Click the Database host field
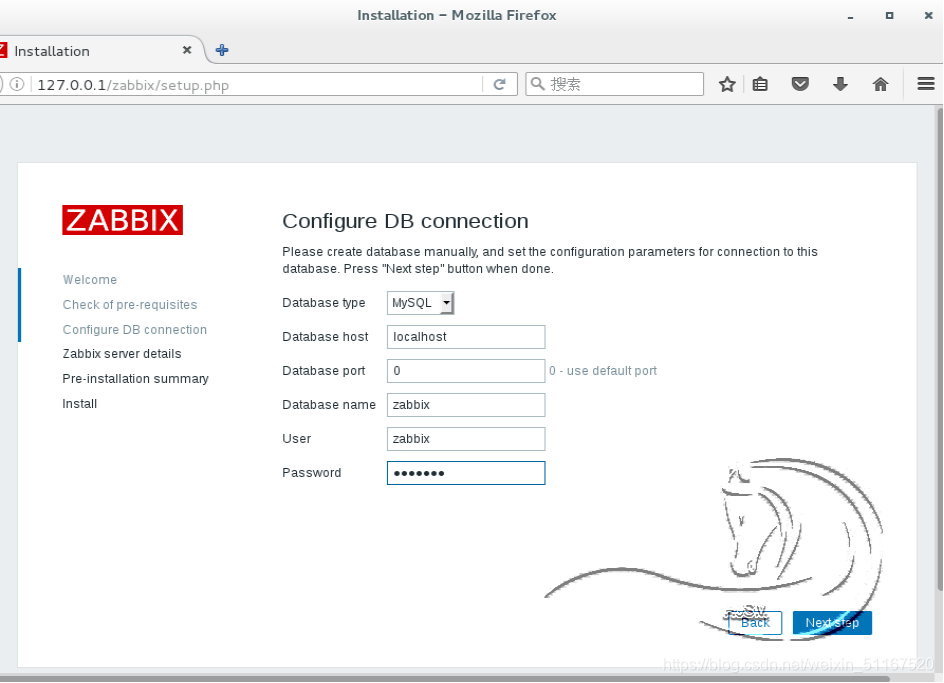 tap(466, 337)
